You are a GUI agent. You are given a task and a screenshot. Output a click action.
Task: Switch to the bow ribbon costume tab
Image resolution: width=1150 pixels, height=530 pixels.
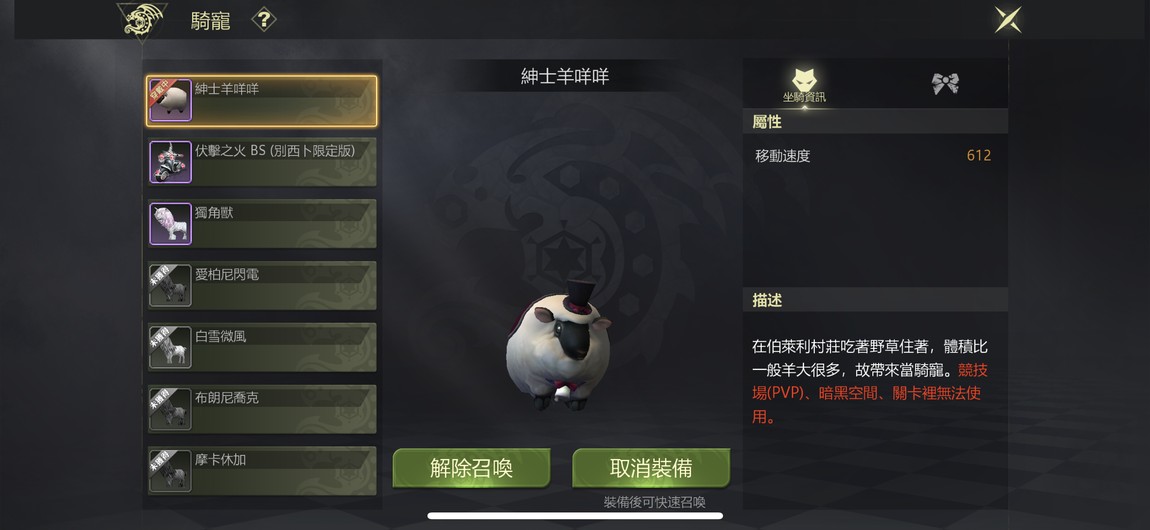pos(945,84)
